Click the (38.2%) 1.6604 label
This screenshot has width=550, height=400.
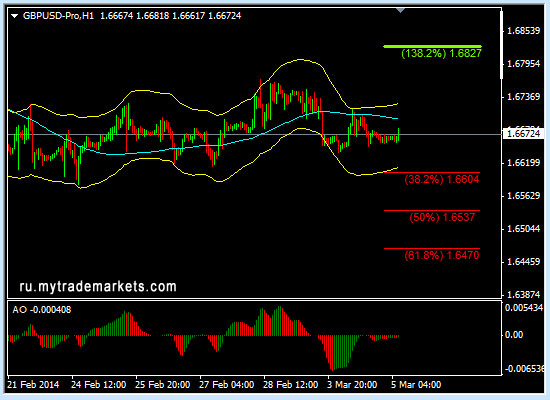coord(442,180)
